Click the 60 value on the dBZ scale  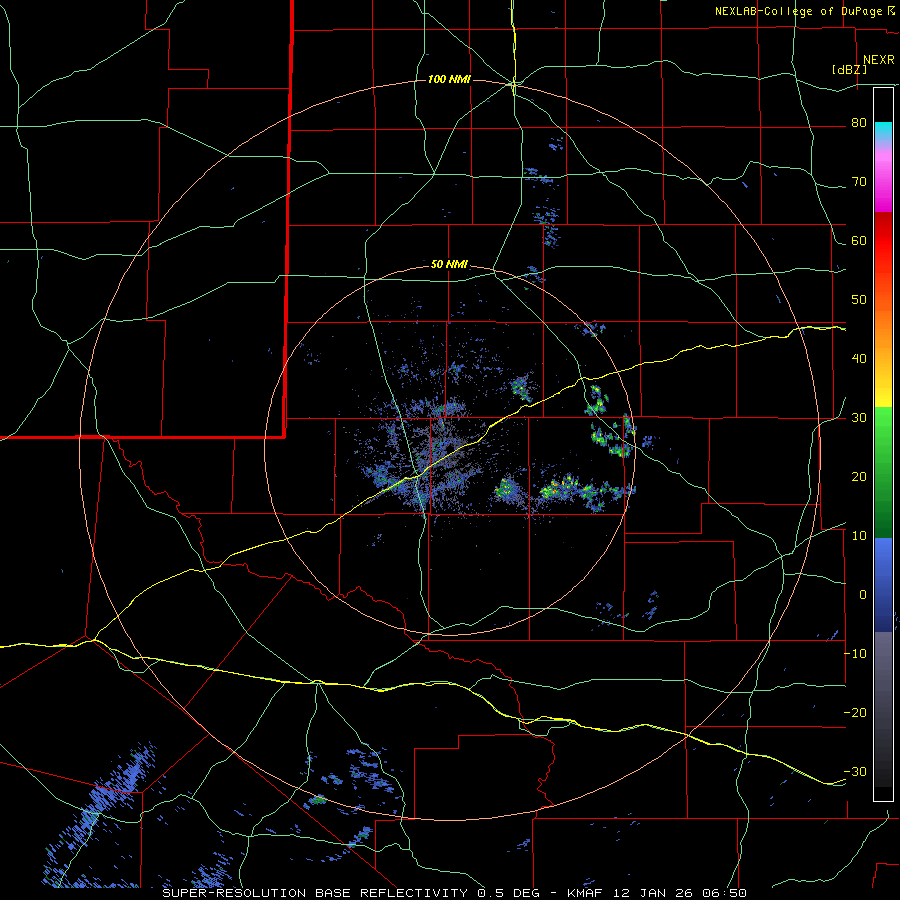[859, 240]
